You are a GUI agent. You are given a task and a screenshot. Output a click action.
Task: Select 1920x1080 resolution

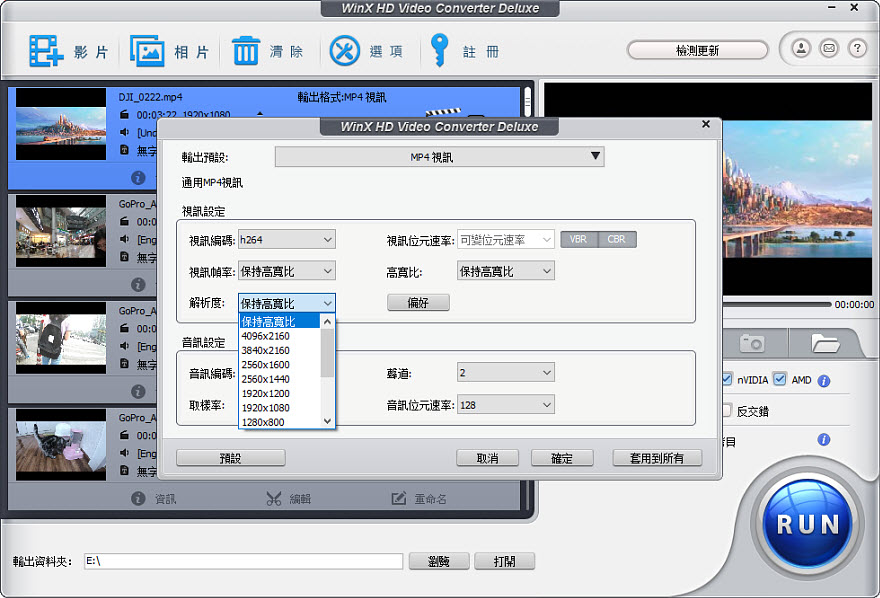tap(279, 407)
